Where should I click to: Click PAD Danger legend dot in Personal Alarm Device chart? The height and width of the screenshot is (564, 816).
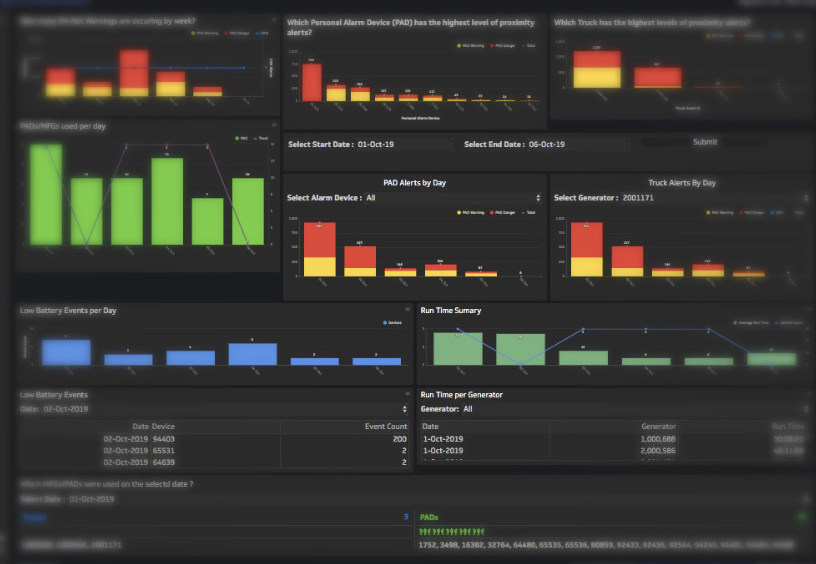click(493, 45)
